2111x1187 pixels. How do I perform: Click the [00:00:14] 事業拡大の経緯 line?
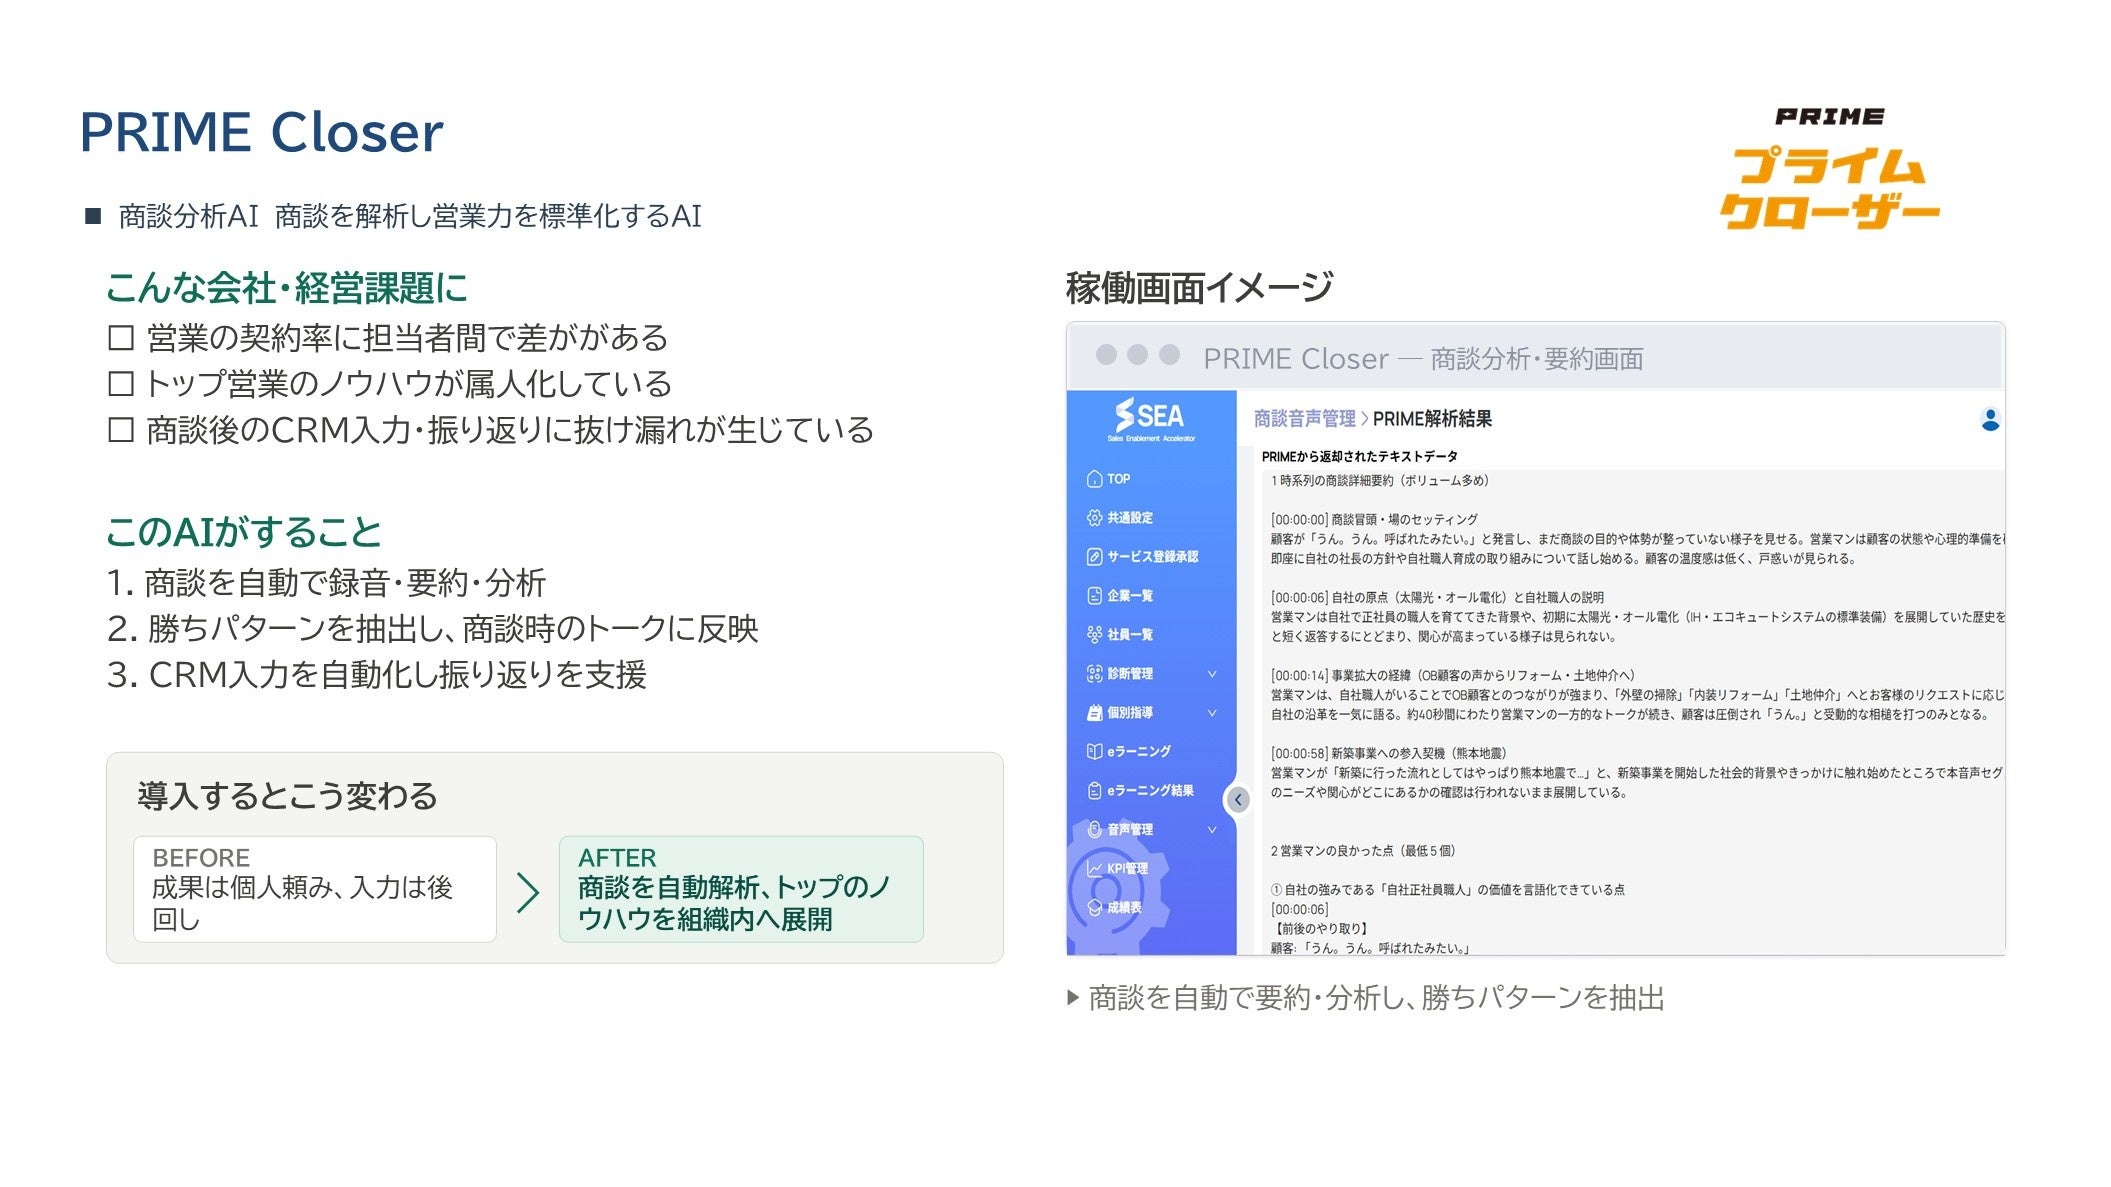tap(1453, 675)
